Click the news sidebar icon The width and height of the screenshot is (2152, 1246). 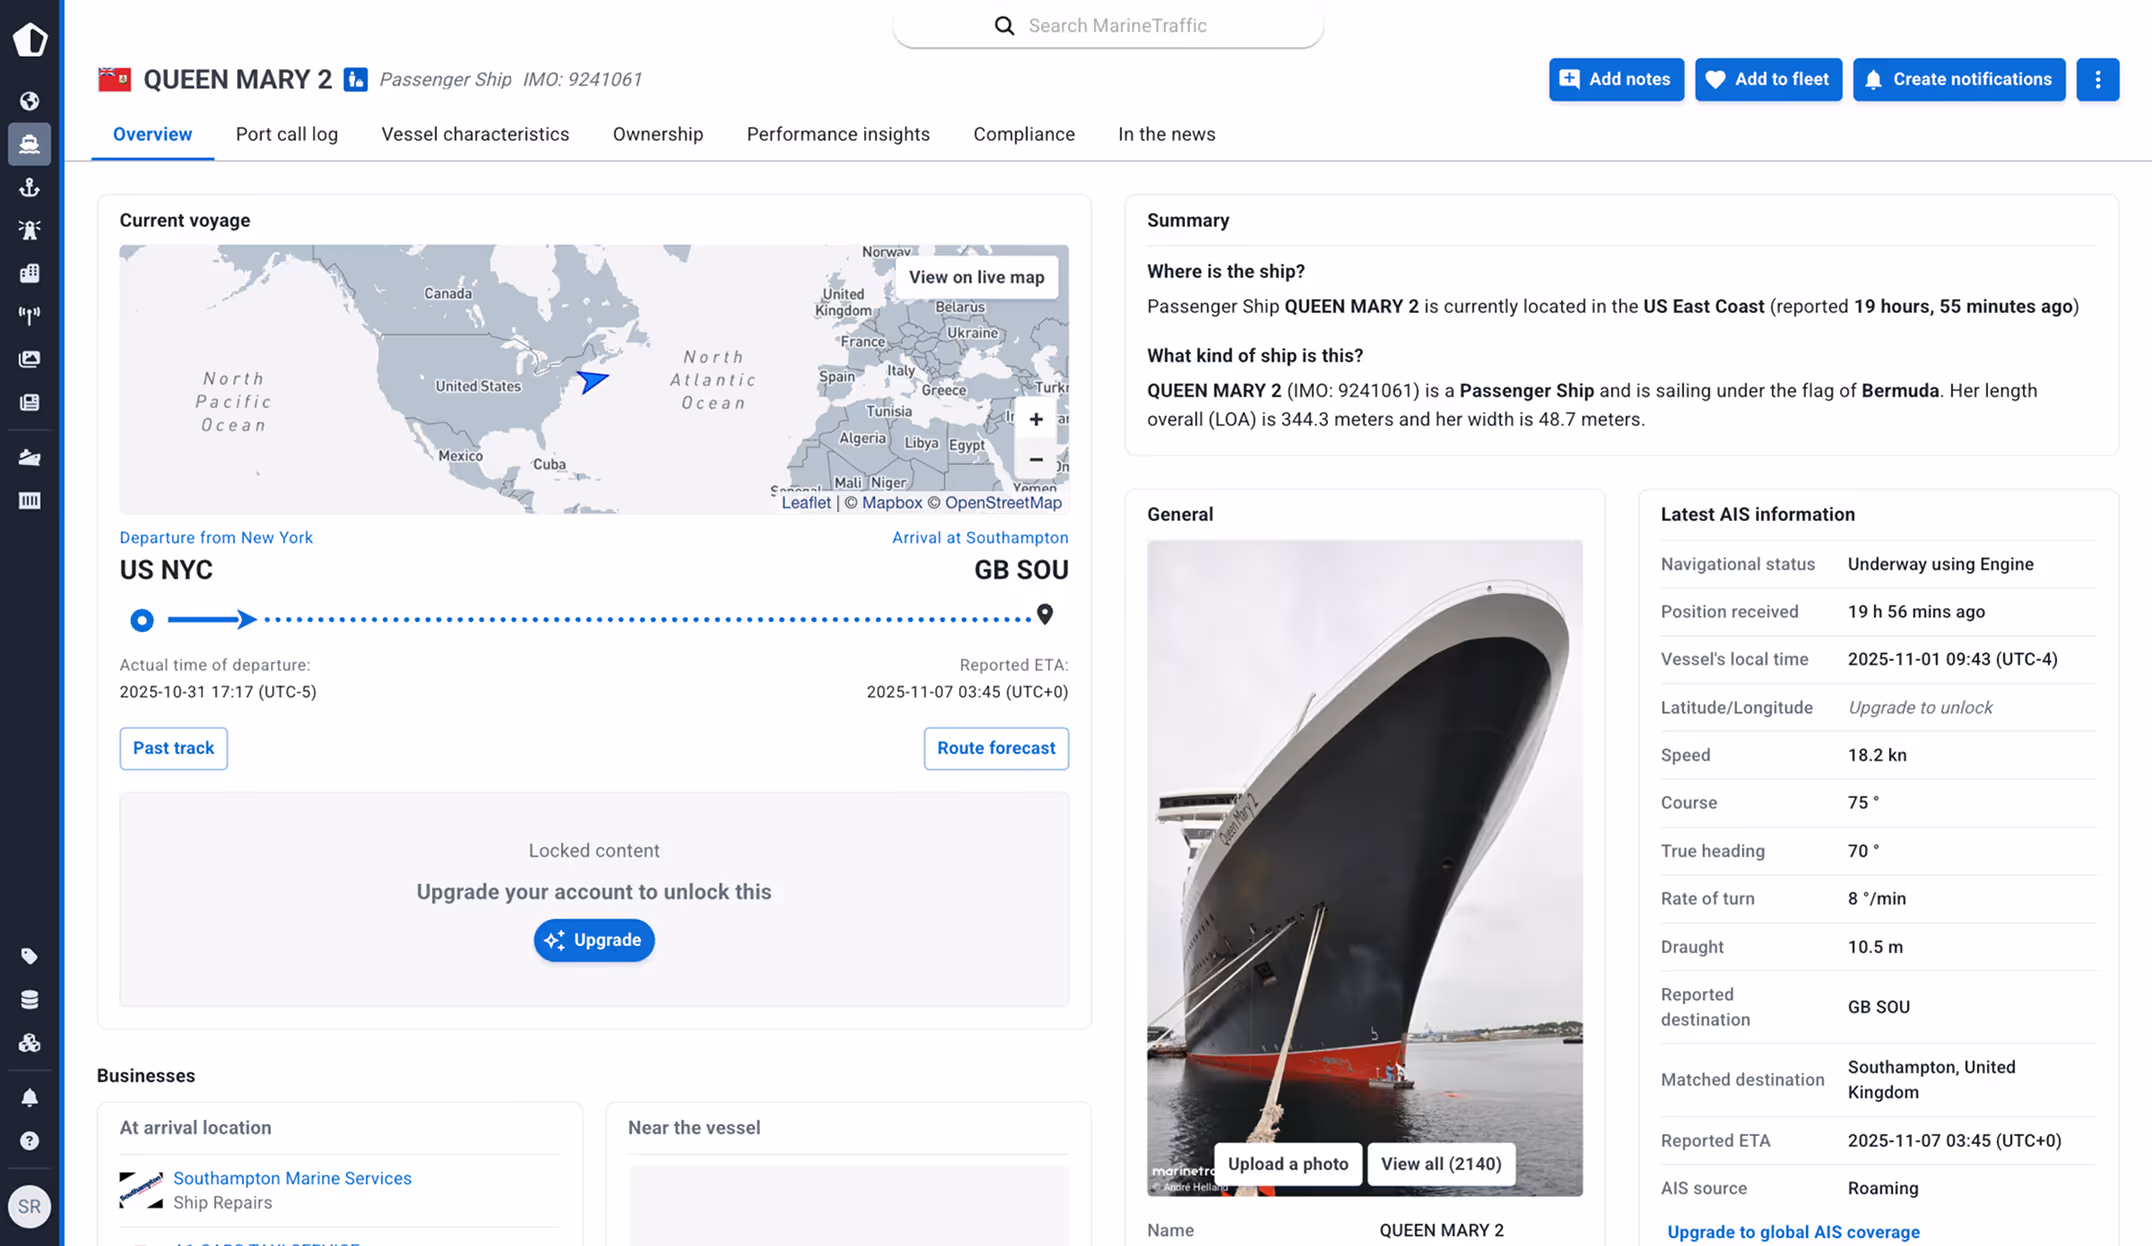coord(29,402)
